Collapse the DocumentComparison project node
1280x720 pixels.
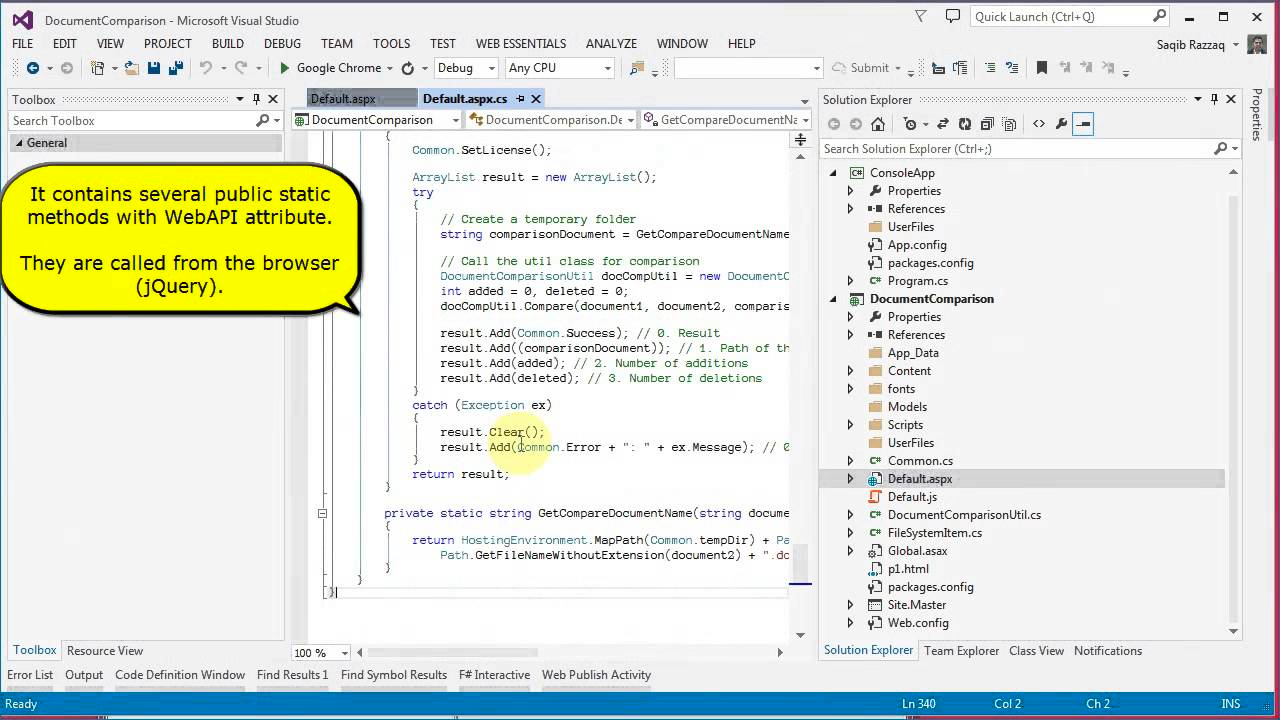click(832, 299)
